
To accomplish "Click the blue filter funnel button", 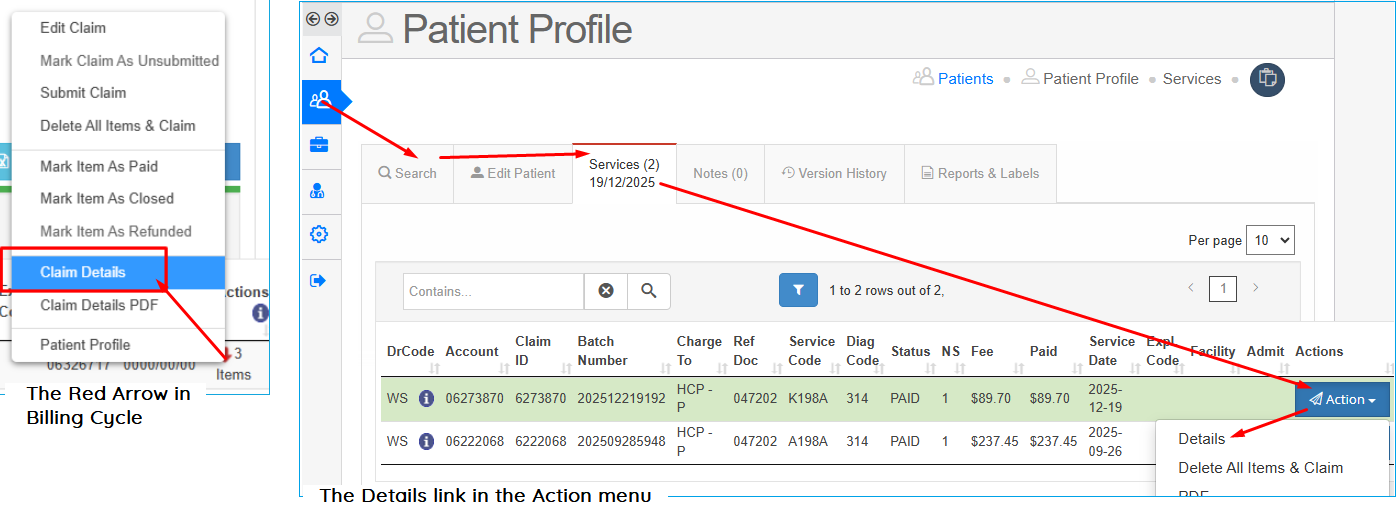I will point(798,290).
